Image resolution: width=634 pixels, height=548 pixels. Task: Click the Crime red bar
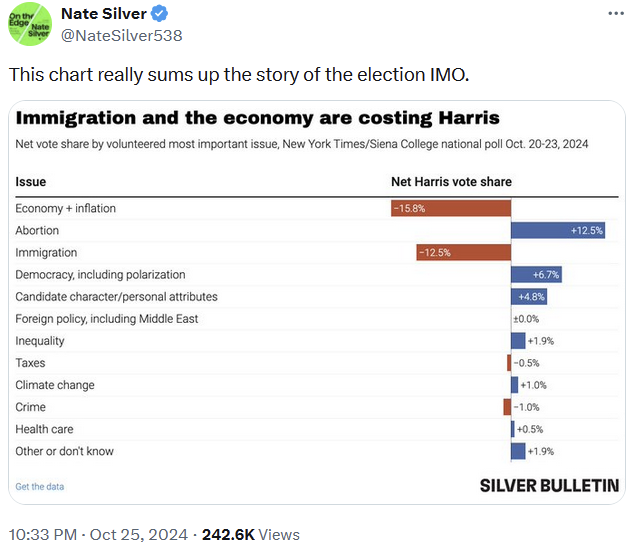pyautogui.click(x=507, y=407)
